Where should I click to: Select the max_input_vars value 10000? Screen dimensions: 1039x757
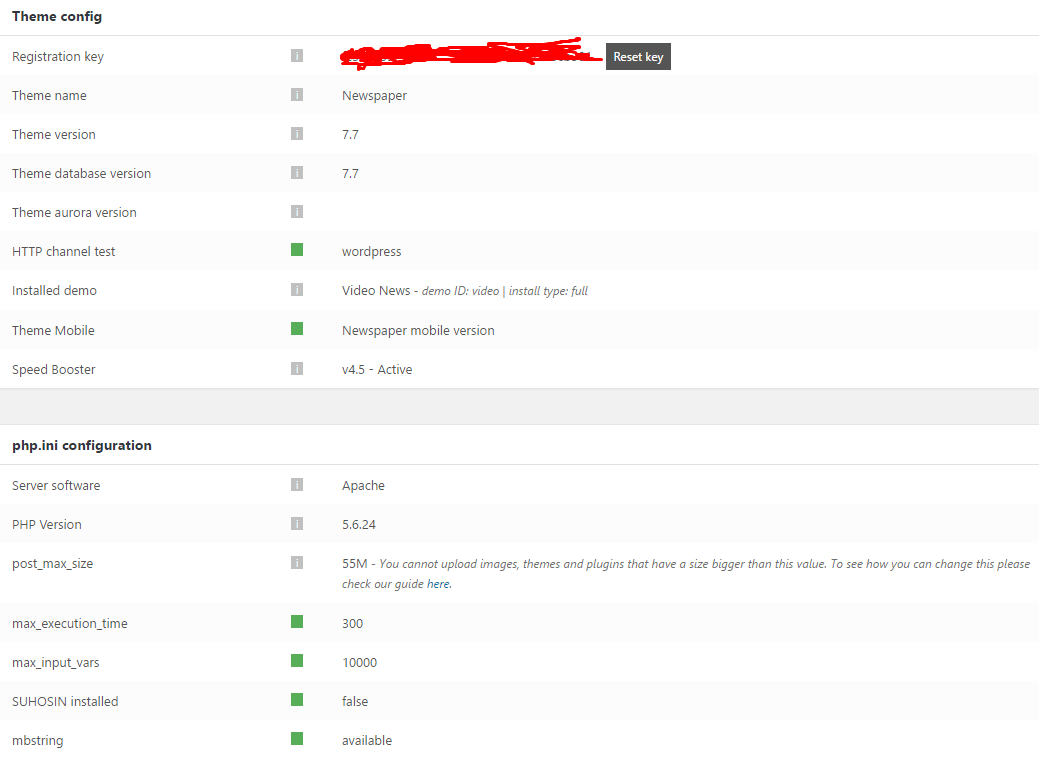359,663
